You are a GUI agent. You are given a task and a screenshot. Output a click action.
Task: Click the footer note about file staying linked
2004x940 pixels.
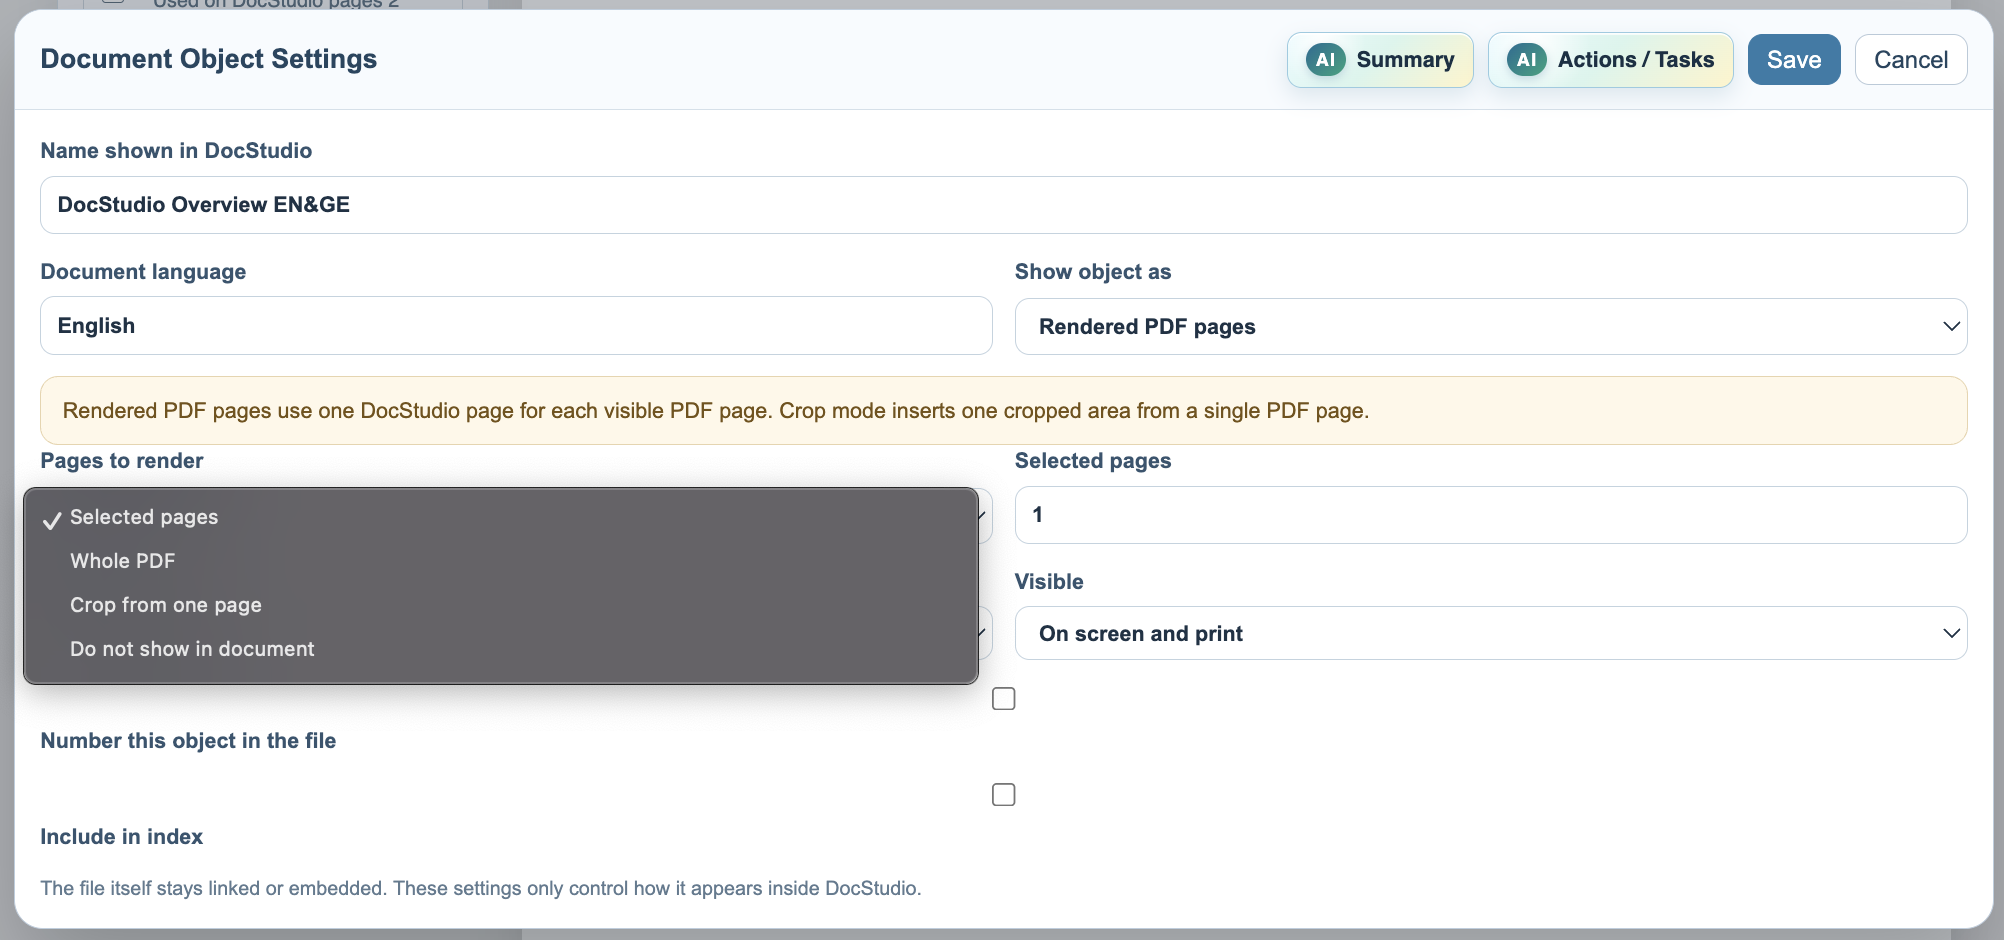pyautogui.click(x=480, y=888)
